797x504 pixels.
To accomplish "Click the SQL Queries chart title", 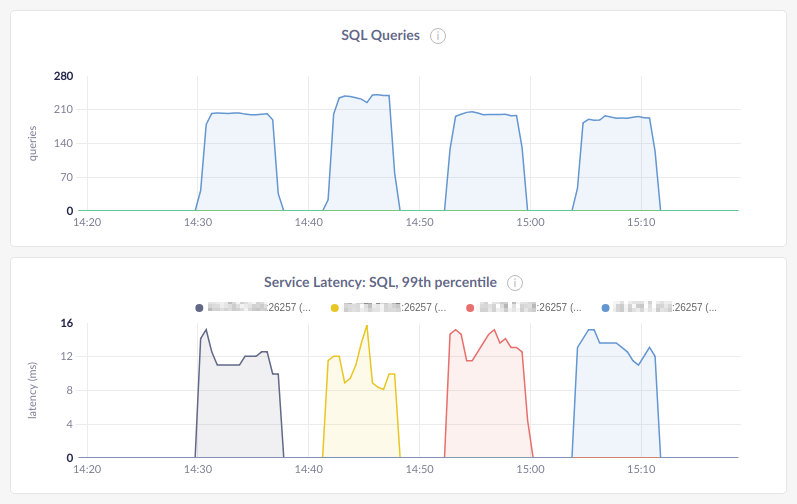I will [x=381, y=36].
